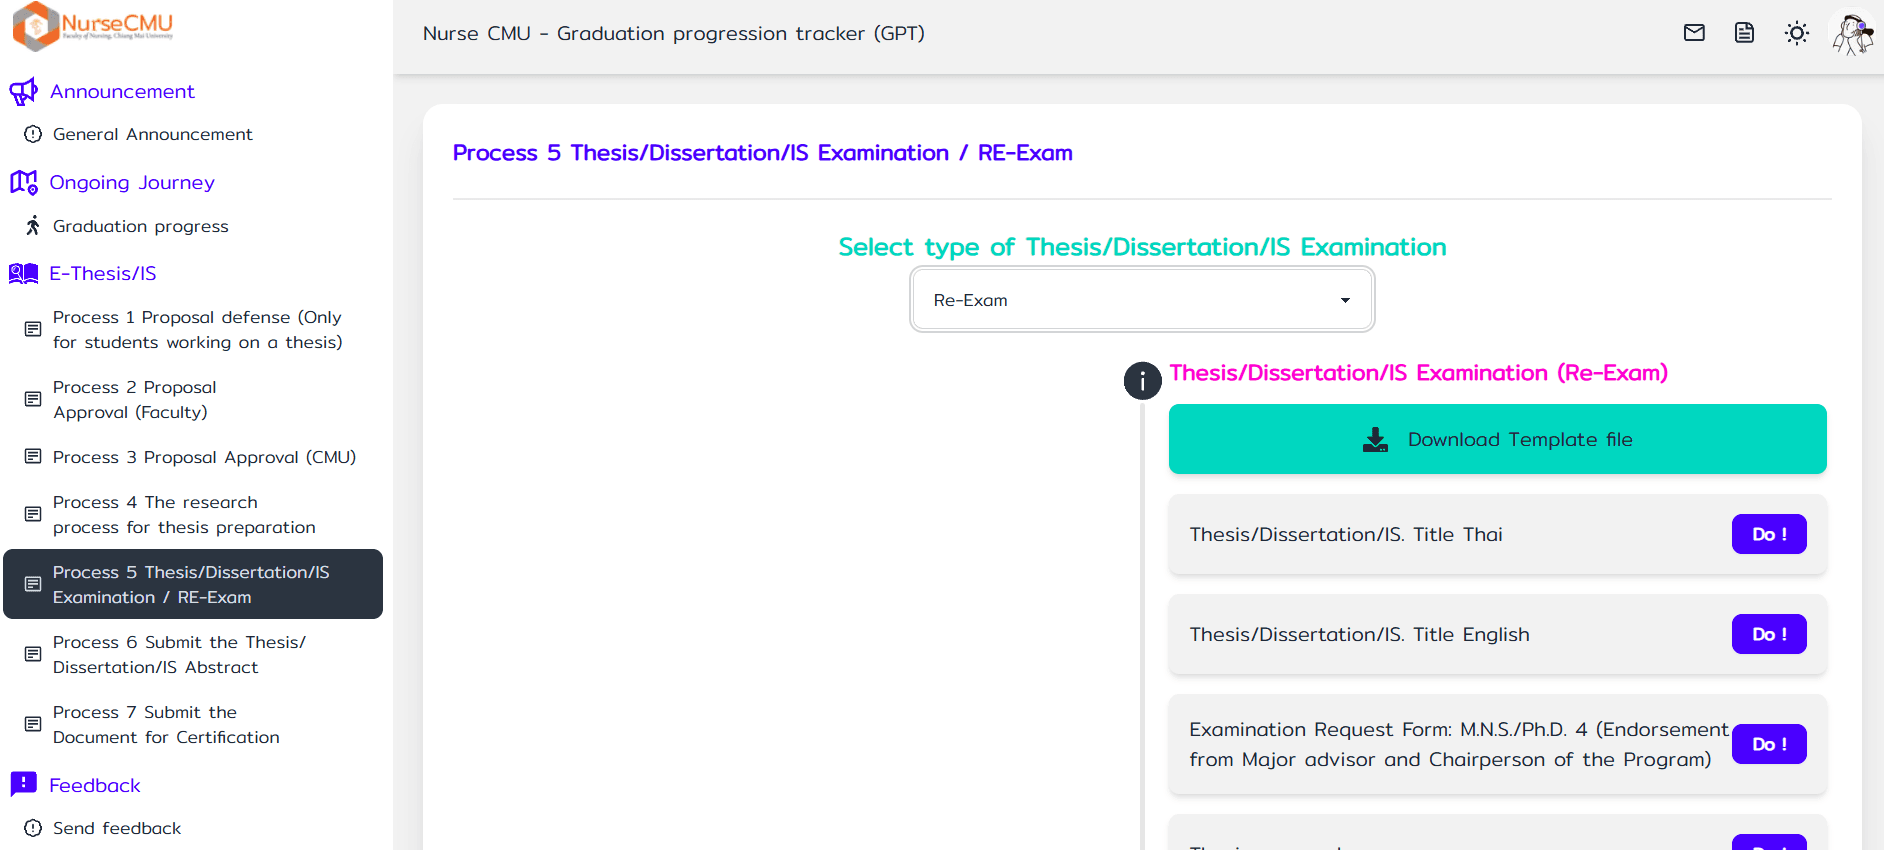Screen dimensions: 1884x850
Task: Open the user avatar profile picture
Action: (1852, 33)
